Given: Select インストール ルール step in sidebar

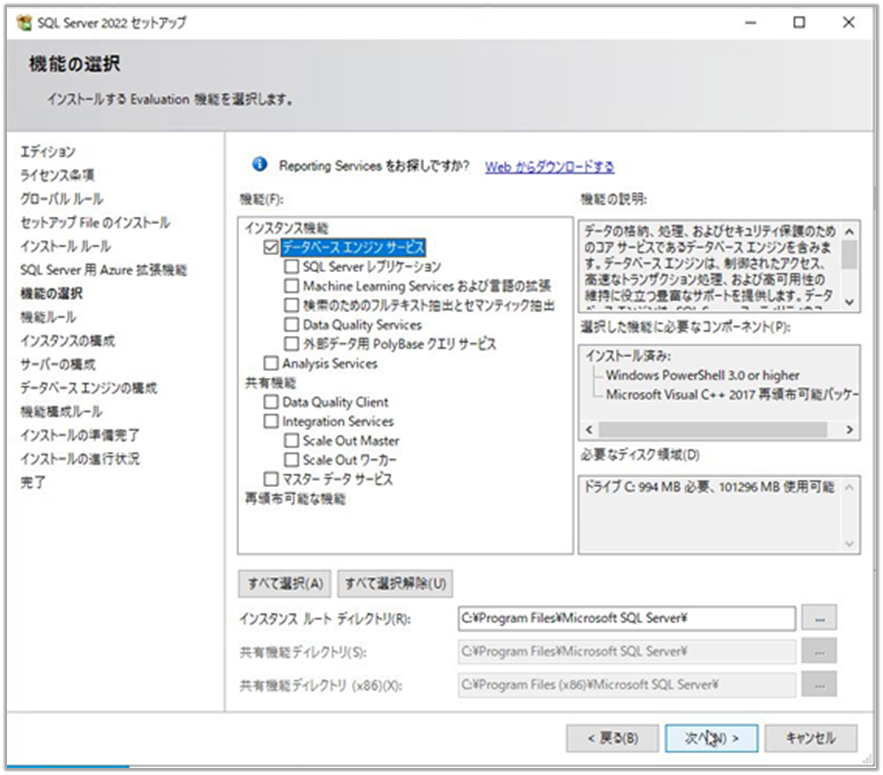Looking at the screenshot, I should point(66,246).
